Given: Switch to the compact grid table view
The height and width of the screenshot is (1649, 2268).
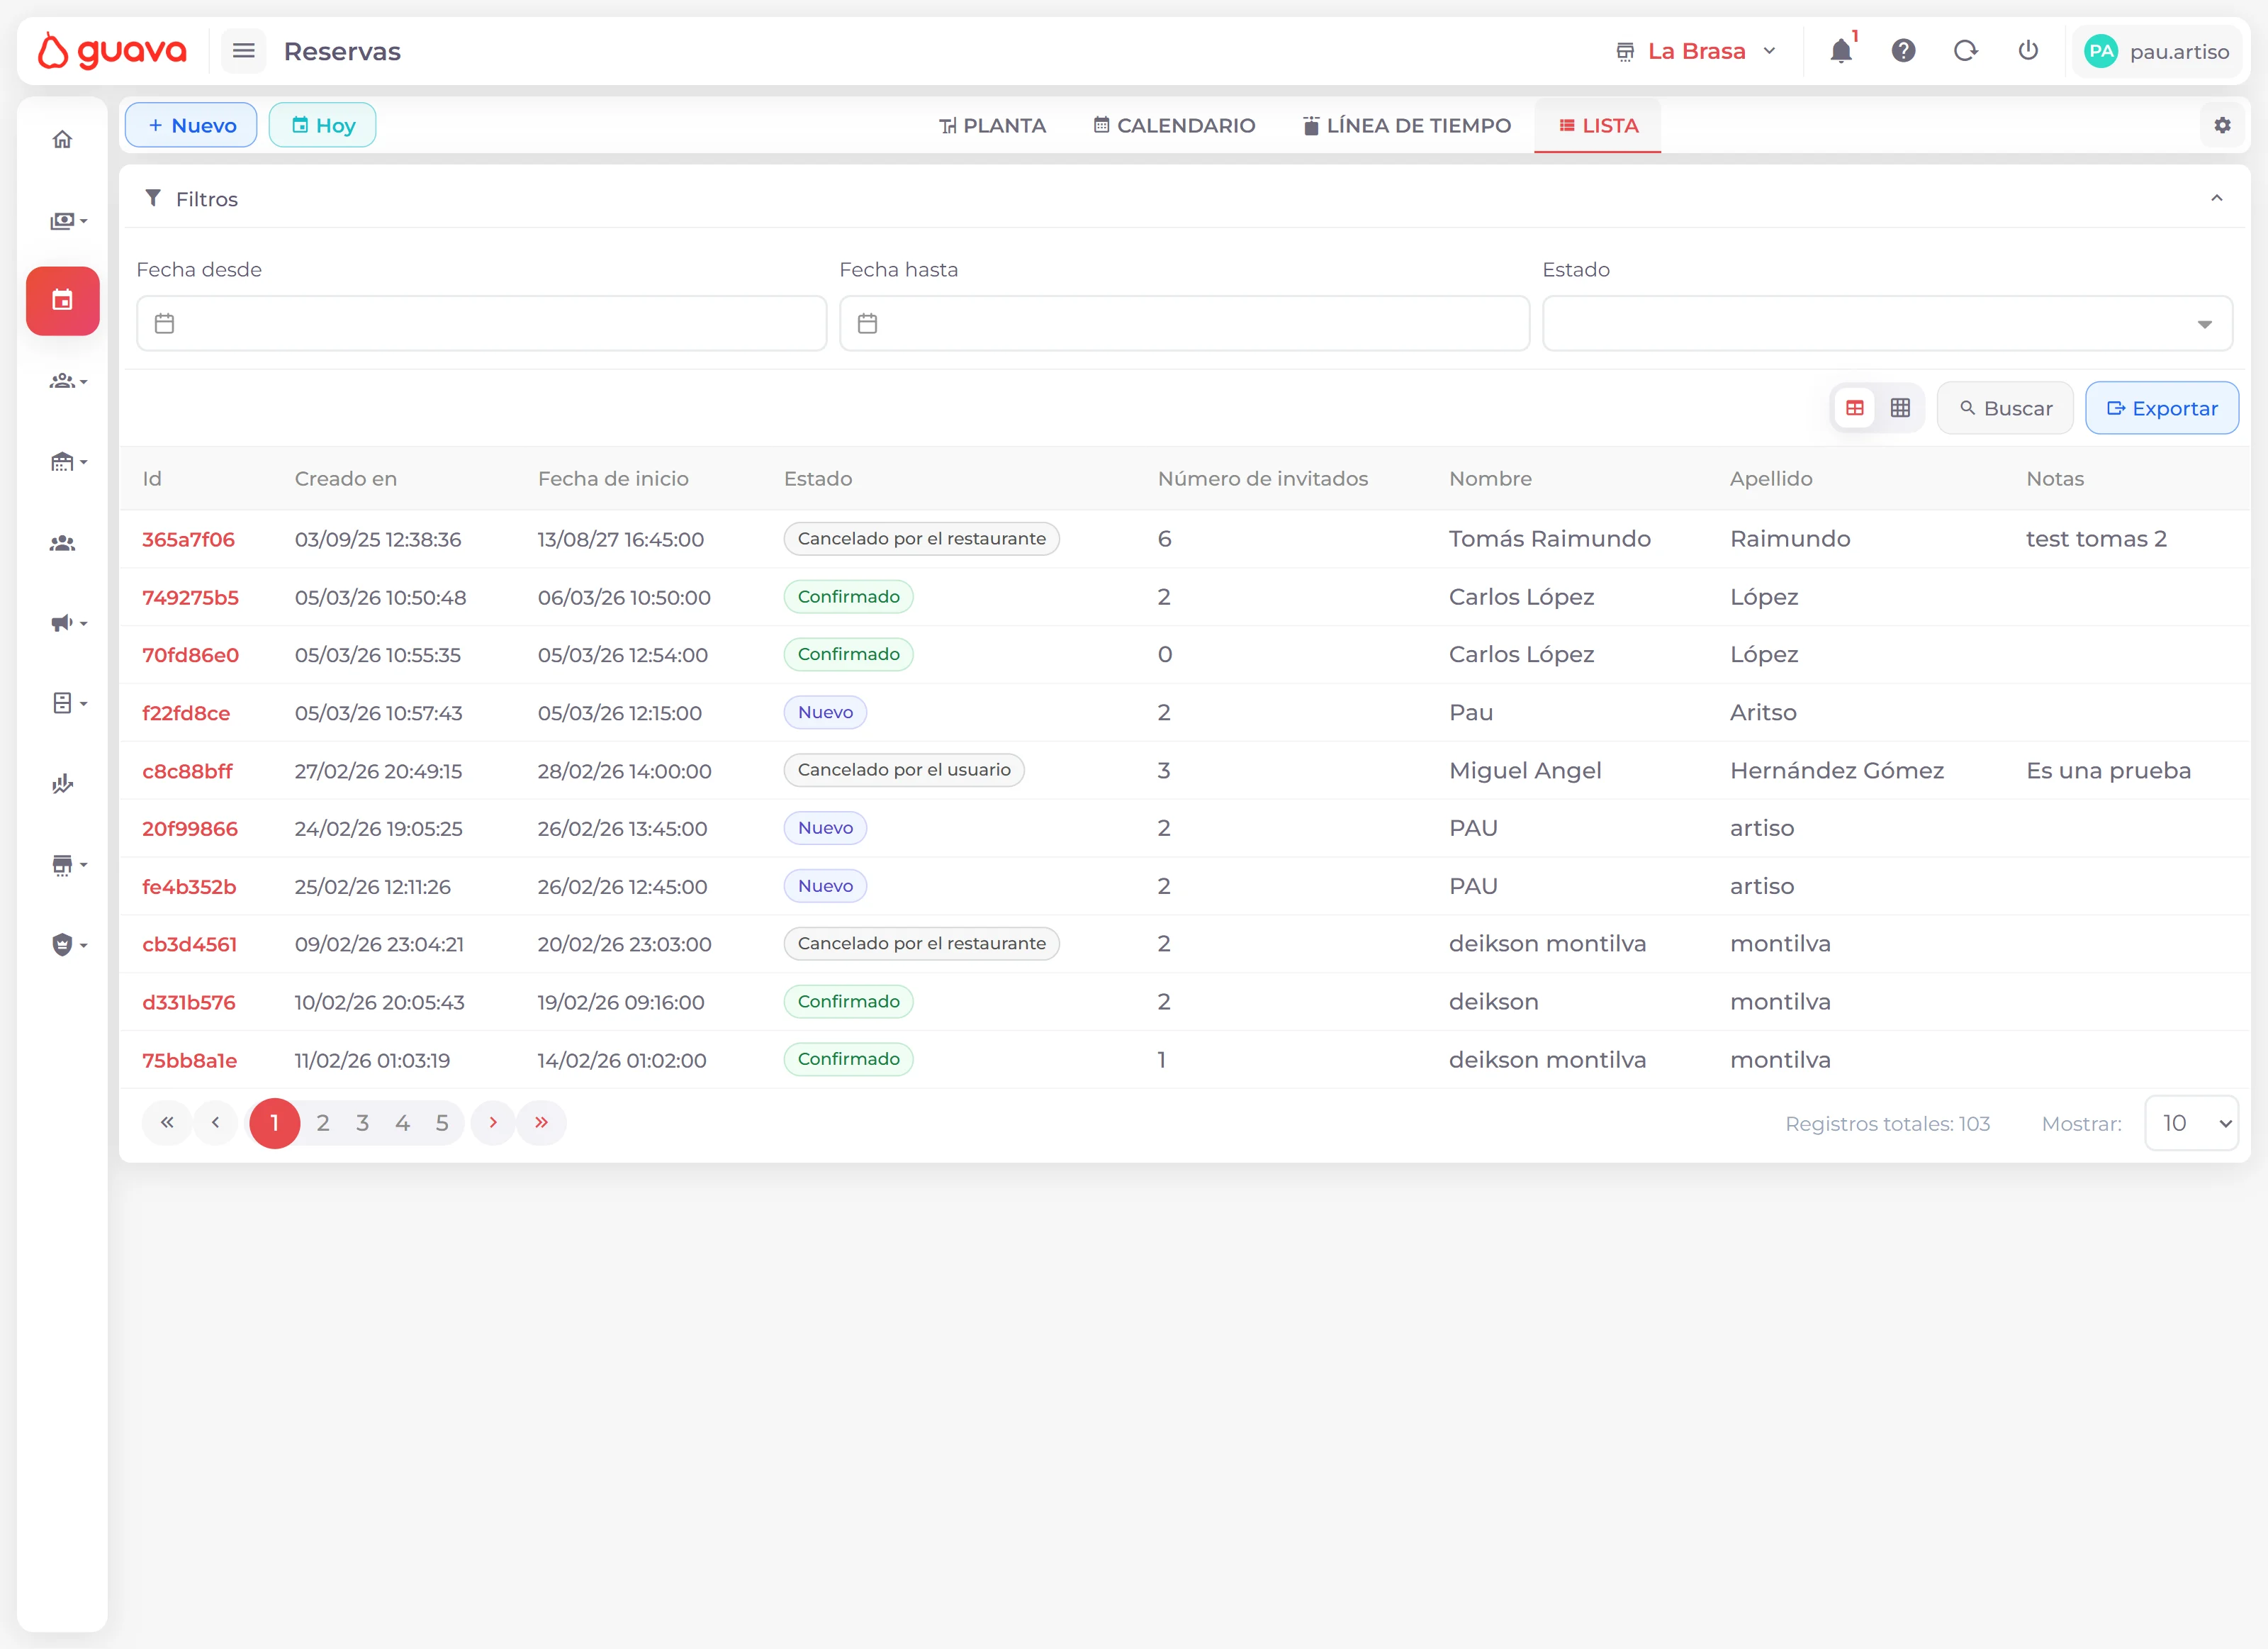Looking at the screenshot, I should click(1900, 408).
